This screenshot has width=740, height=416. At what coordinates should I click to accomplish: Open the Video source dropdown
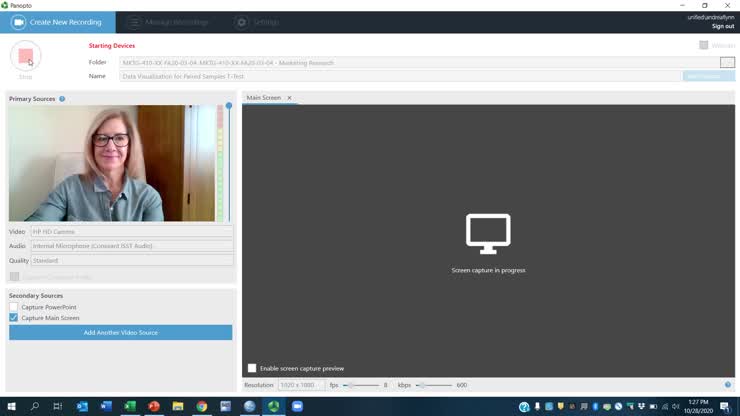click(131, 231)
